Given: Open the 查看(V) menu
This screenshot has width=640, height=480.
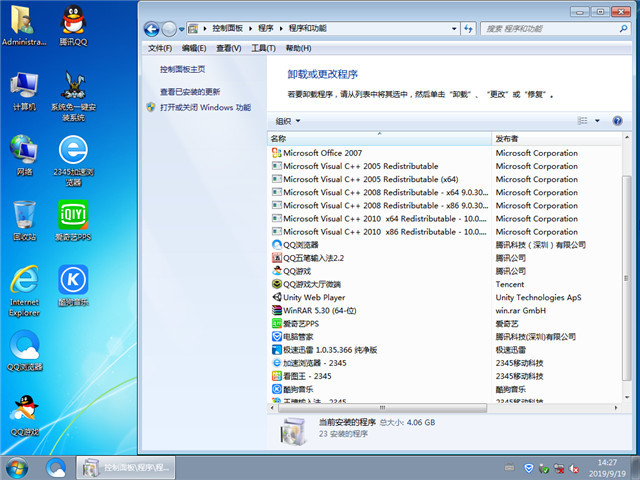Looking at the screenshot, I should pos(229,49).
